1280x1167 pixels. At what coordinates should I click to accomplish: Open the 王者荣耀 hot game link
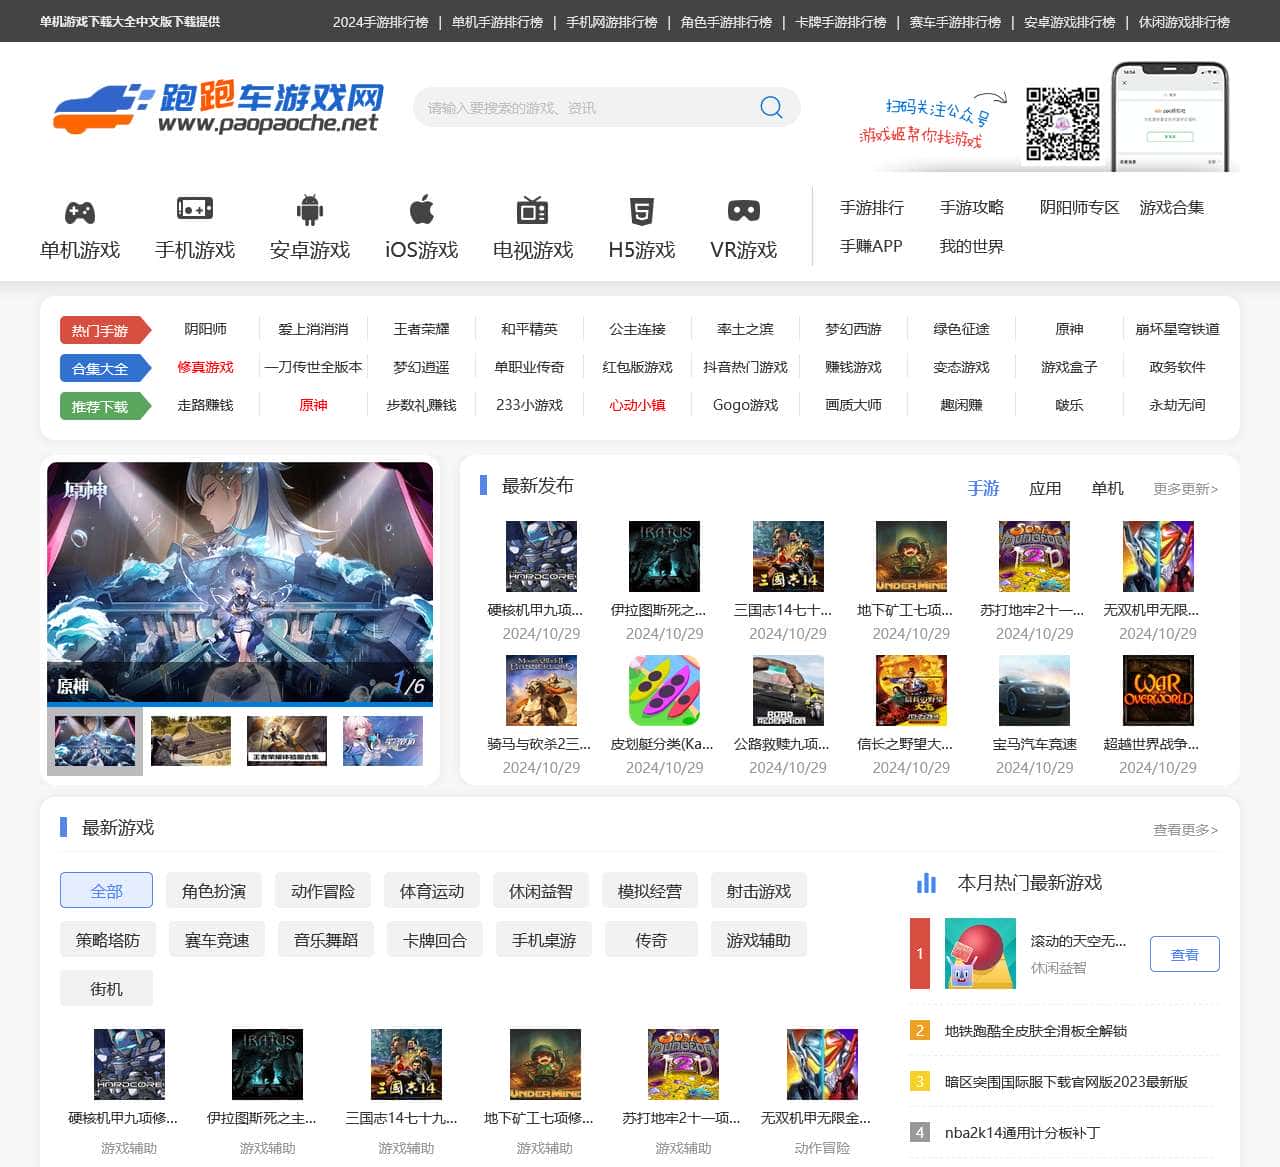tap(421, 329)
